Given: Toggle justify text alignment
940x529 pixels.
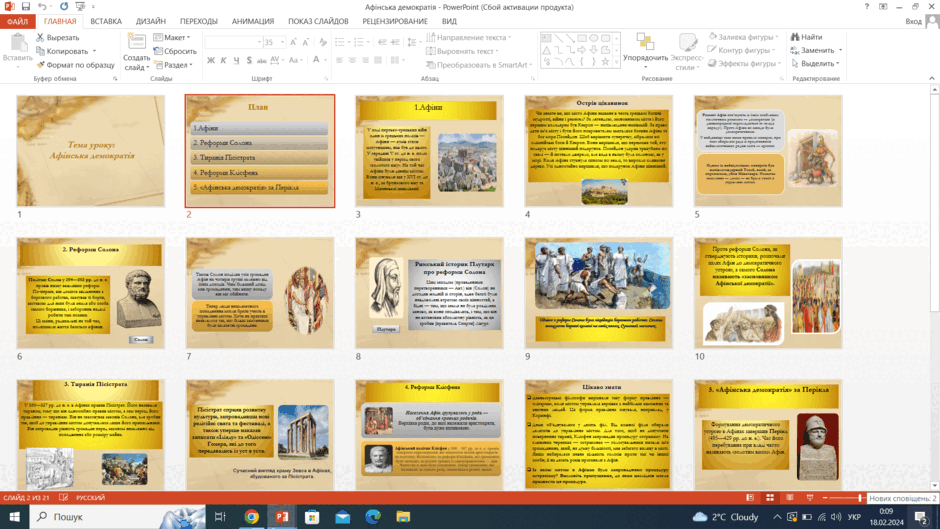Looking at the screenshot, I should click(x=378, y=60).
